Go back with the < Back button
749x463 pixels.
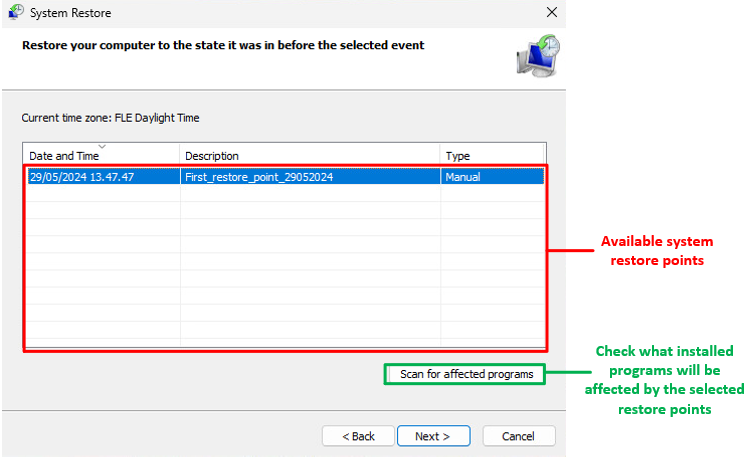(358, 436)
